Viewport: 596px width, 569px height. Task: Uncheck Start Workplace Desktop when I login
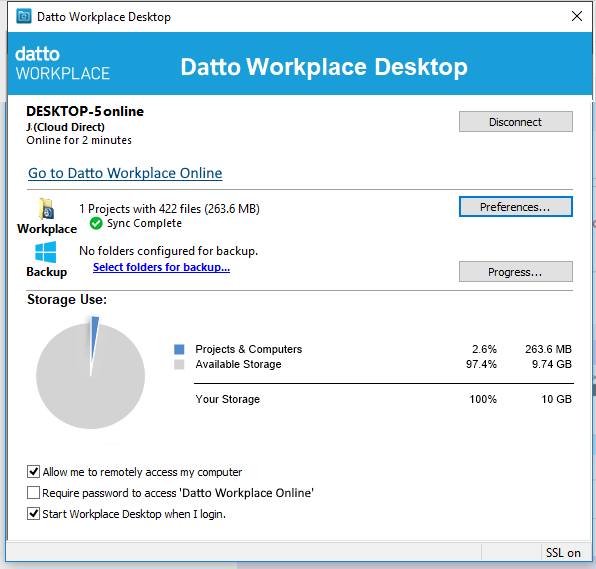(33, 514)
